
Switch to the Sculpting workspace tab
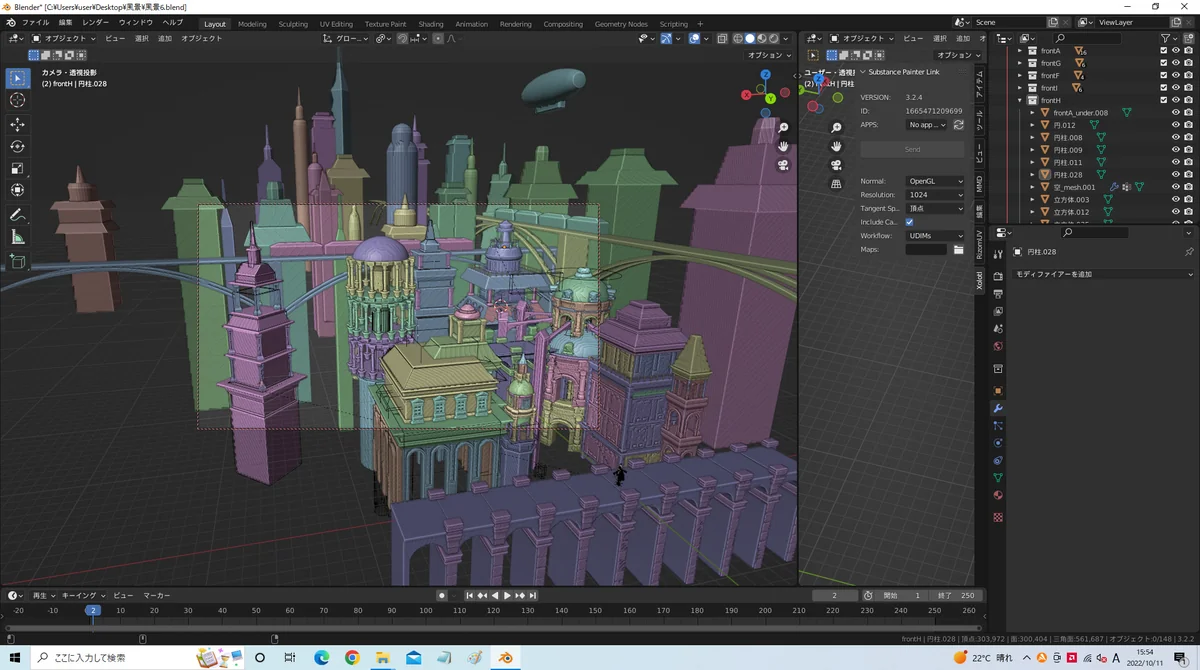(x=293, y=24)
